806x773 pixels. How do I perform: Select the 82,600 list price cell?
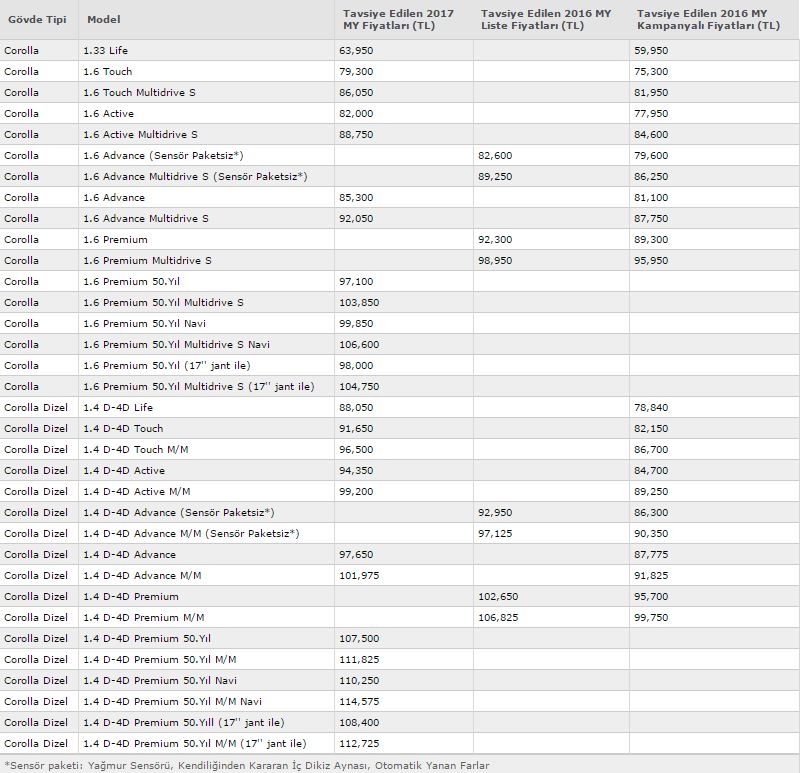click(x=495, y=155)
